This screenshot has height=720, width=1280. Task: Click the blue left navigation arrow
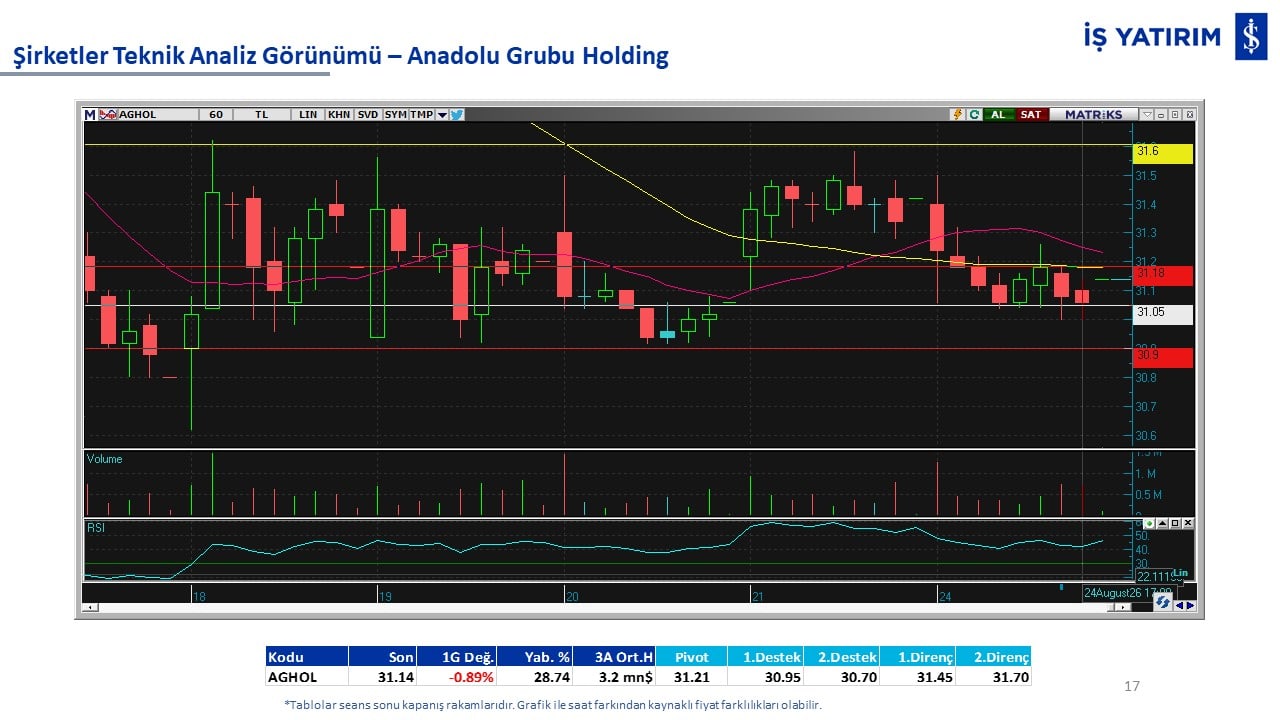coord(1180,606)
